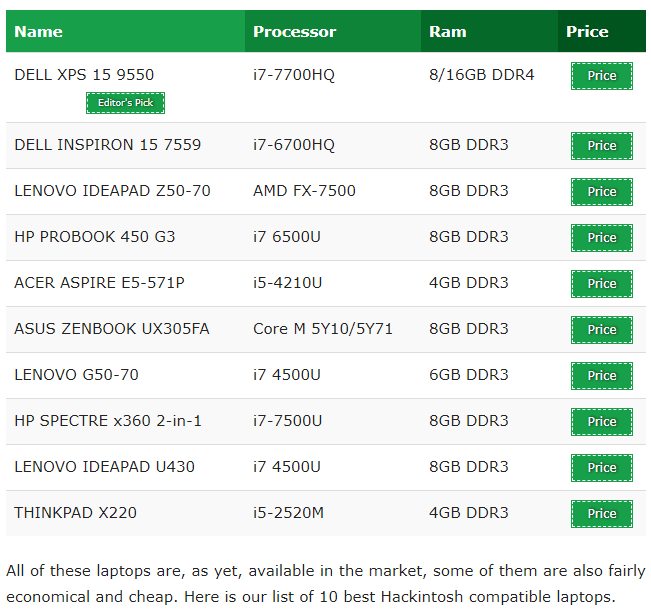Click the AMD FX-7500 processor cell
Image resolution: width=651 pixels, height=614 pixels.
pos(304,191)
